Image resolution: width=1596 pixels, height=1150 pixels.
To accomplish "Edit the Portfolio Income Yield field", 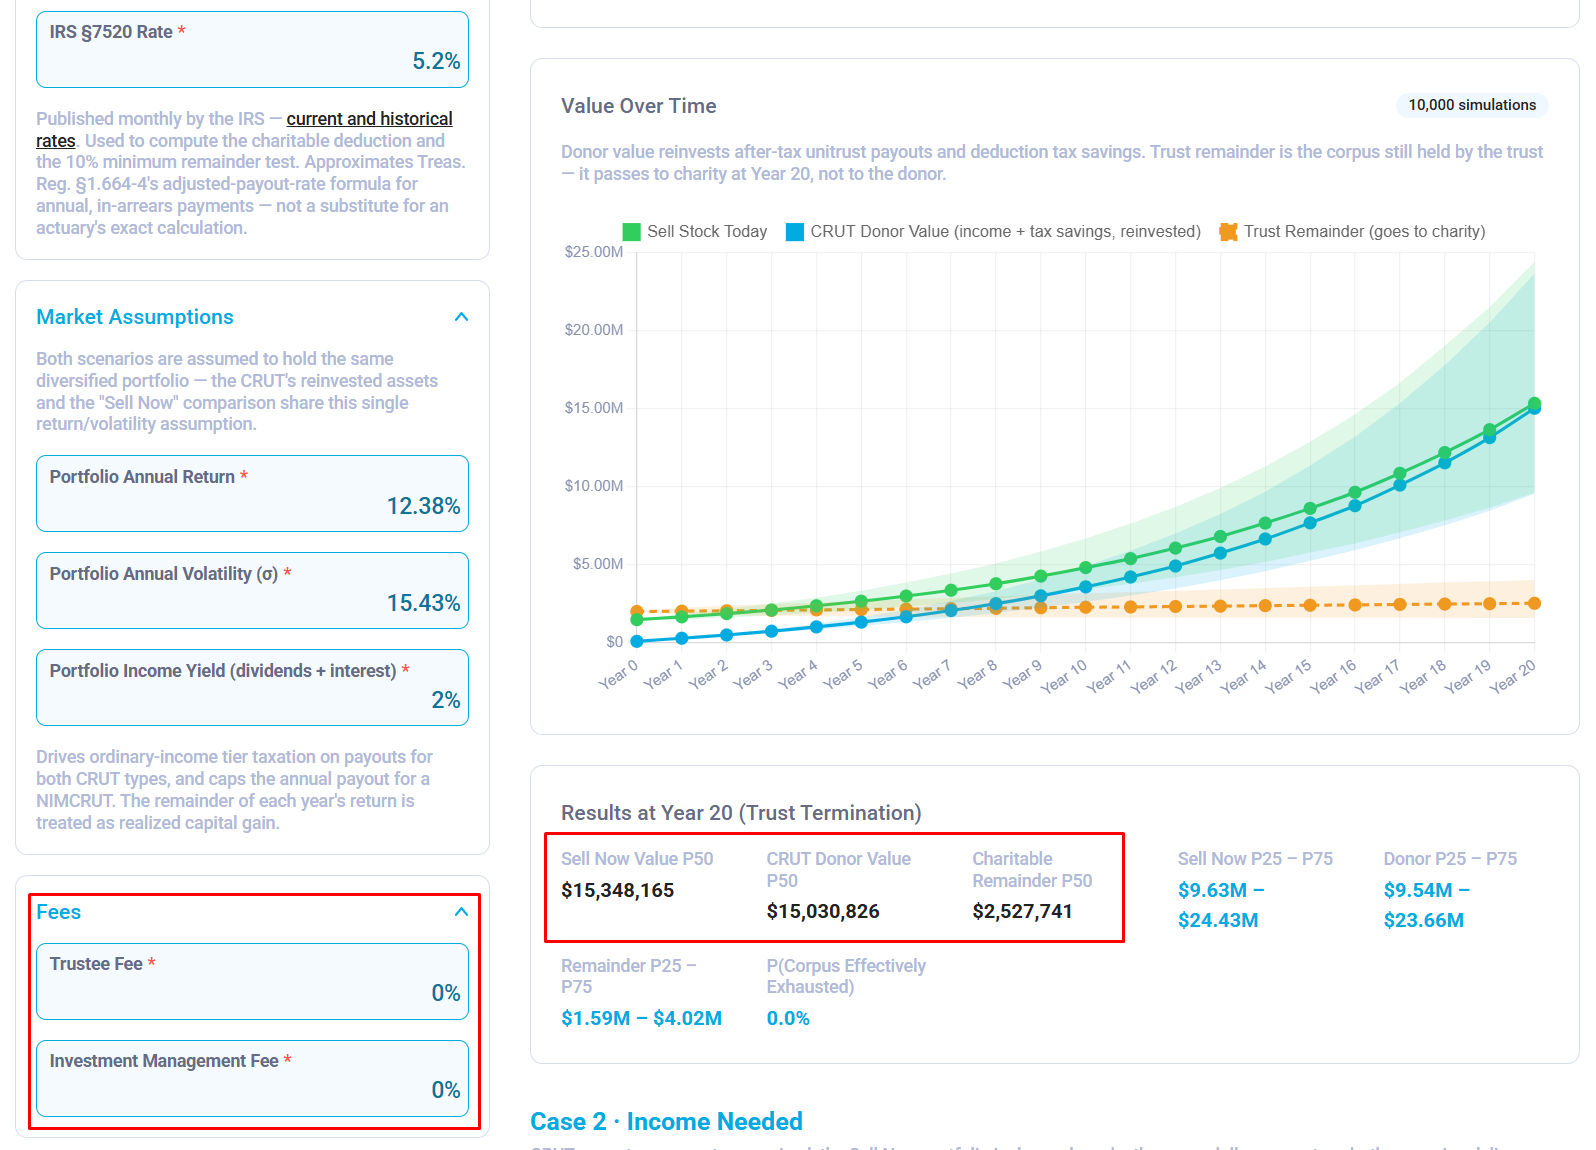I will pos(252,688).
